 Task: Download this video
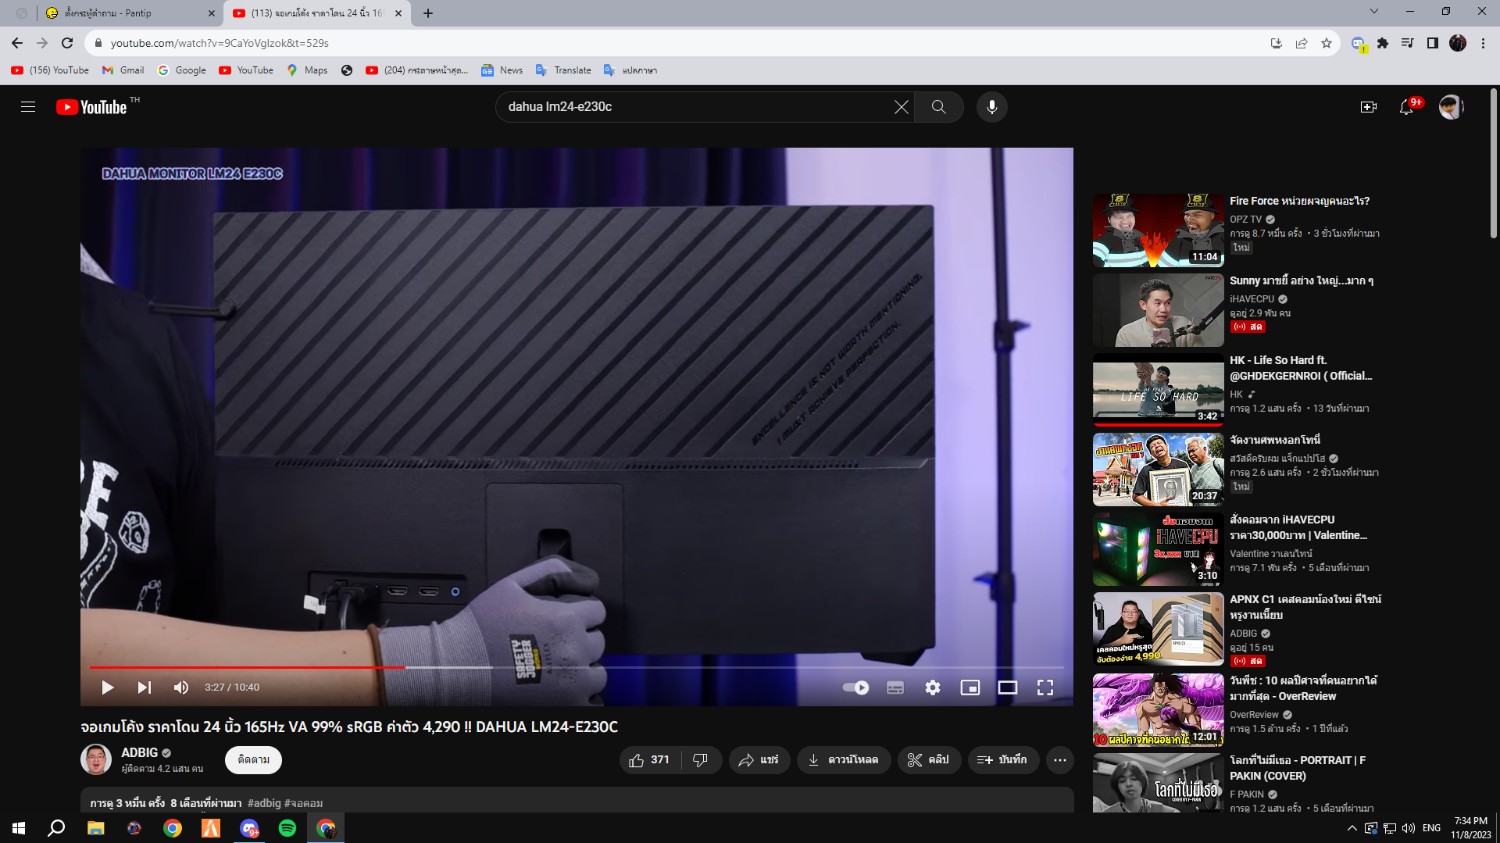pos(843,760)
